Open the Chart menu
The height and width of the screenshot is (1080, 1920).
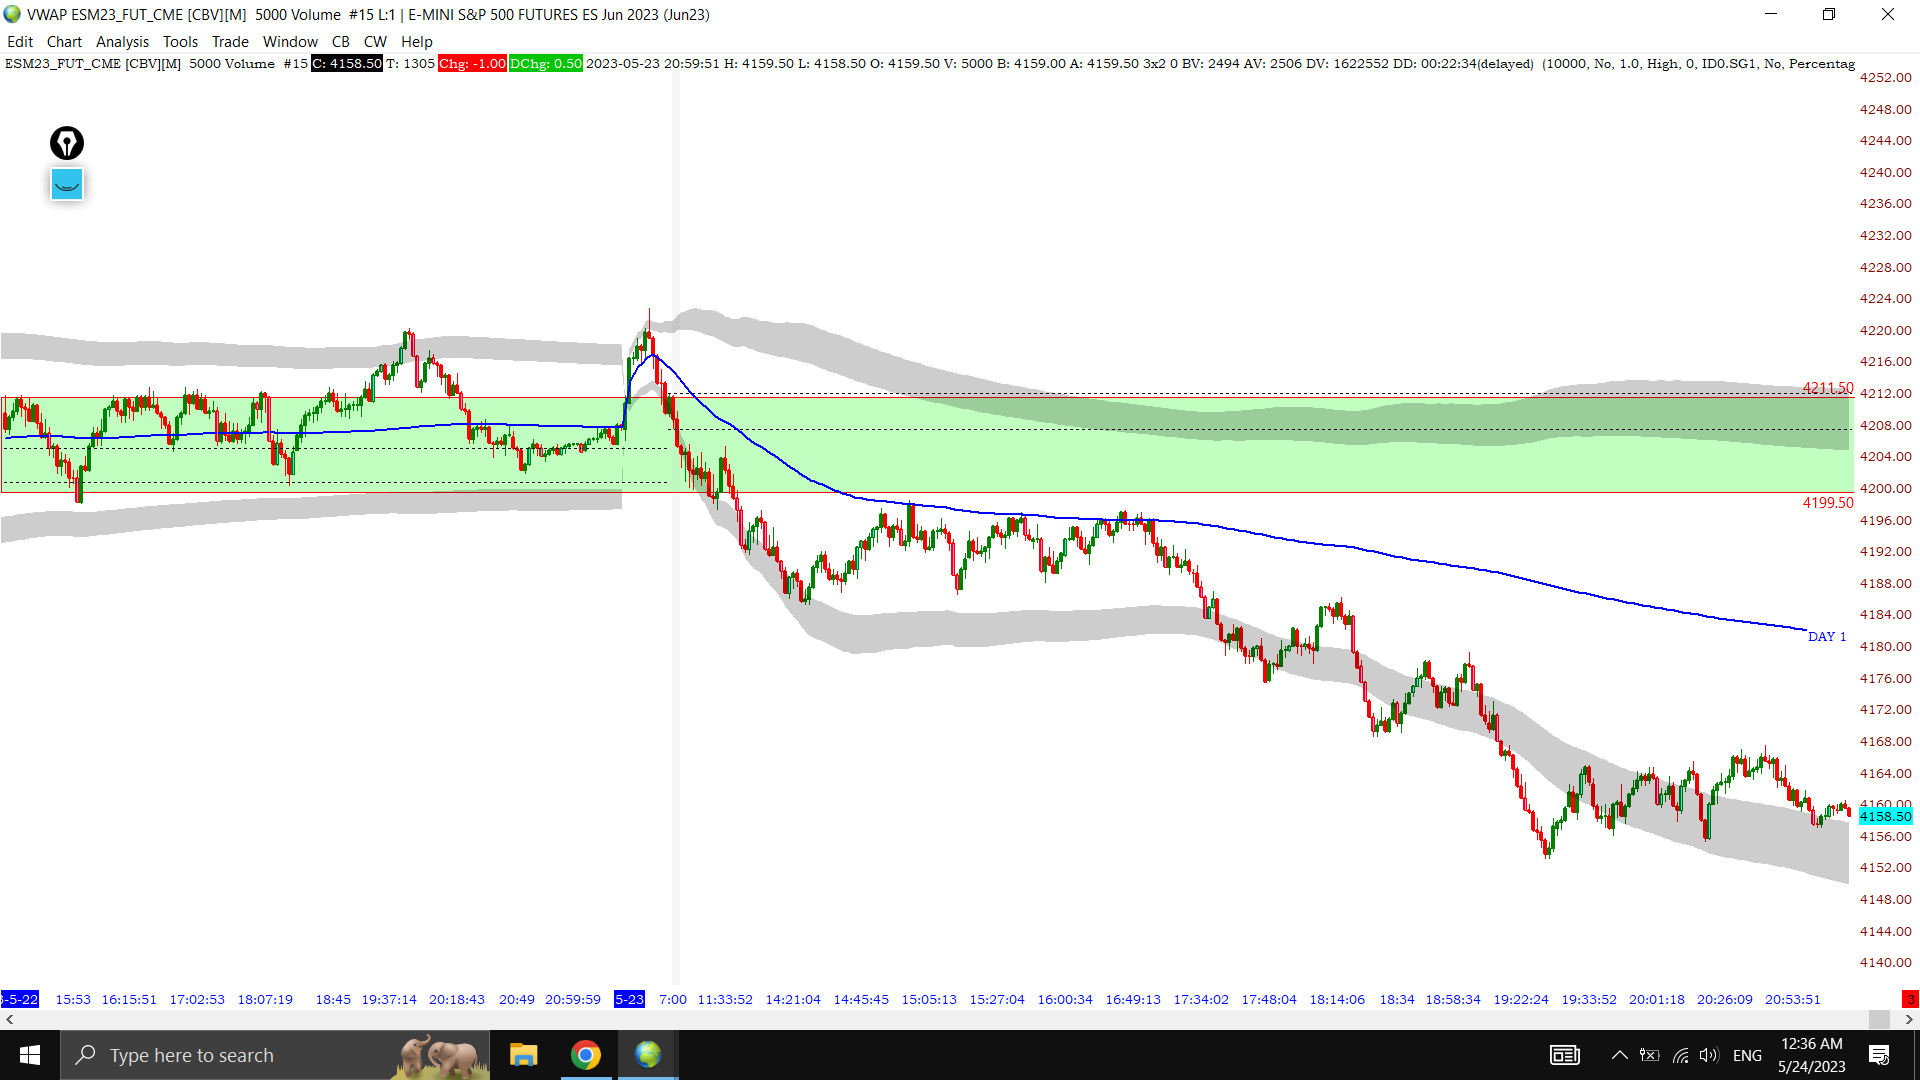coord(64,41)
